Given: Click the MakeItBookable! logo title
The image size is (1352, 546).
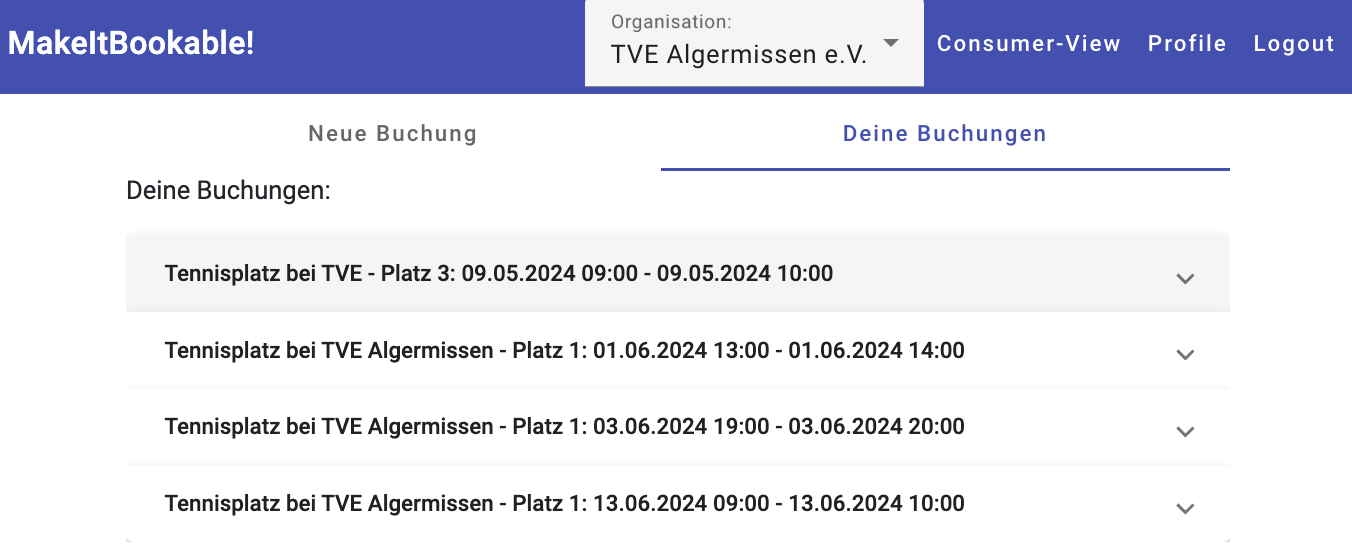Looking at the screenshot, I should (x=131, y=43).
